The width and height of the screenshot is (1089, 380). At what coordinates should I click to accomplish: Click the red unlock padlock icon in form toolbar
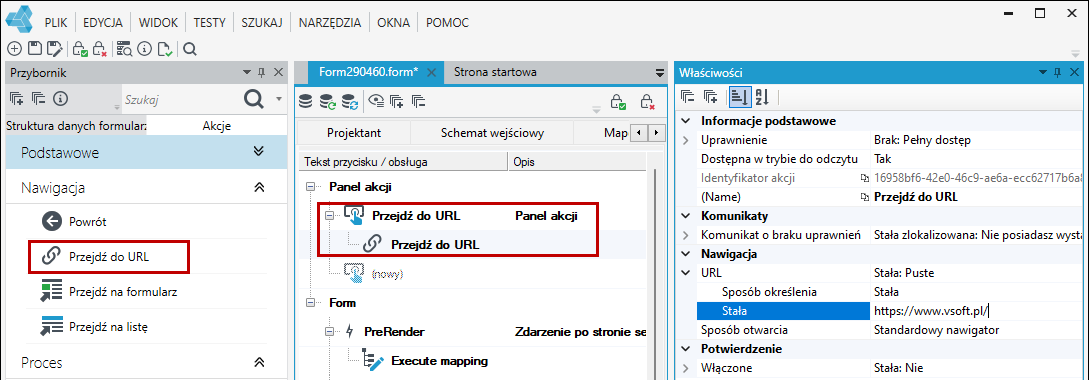coord(647,102)
